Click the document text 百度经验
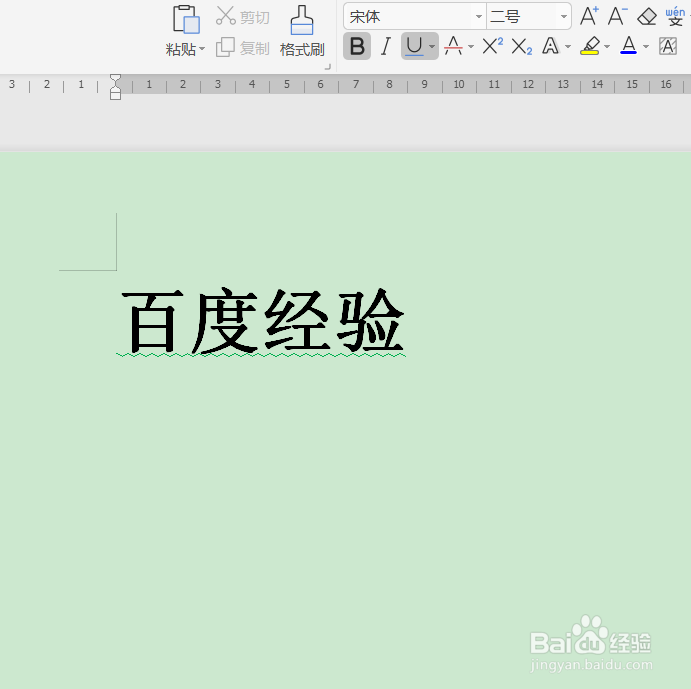Image resolution: width=691 pixels, height=689 pixels. (x=263, y=322)
